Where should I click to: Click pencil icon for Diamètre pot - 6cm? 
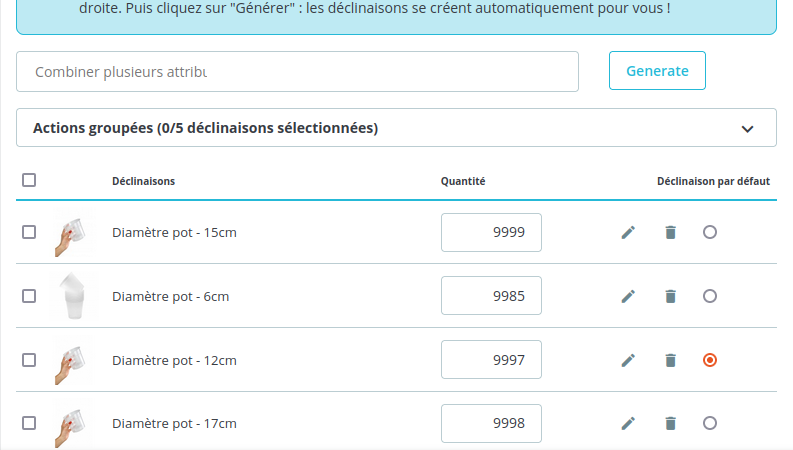click(628, 296)
